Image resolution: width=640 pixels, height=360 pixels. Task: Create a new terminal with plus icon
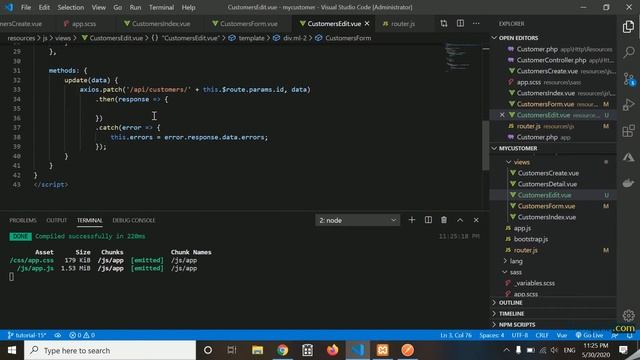(411, 220)
